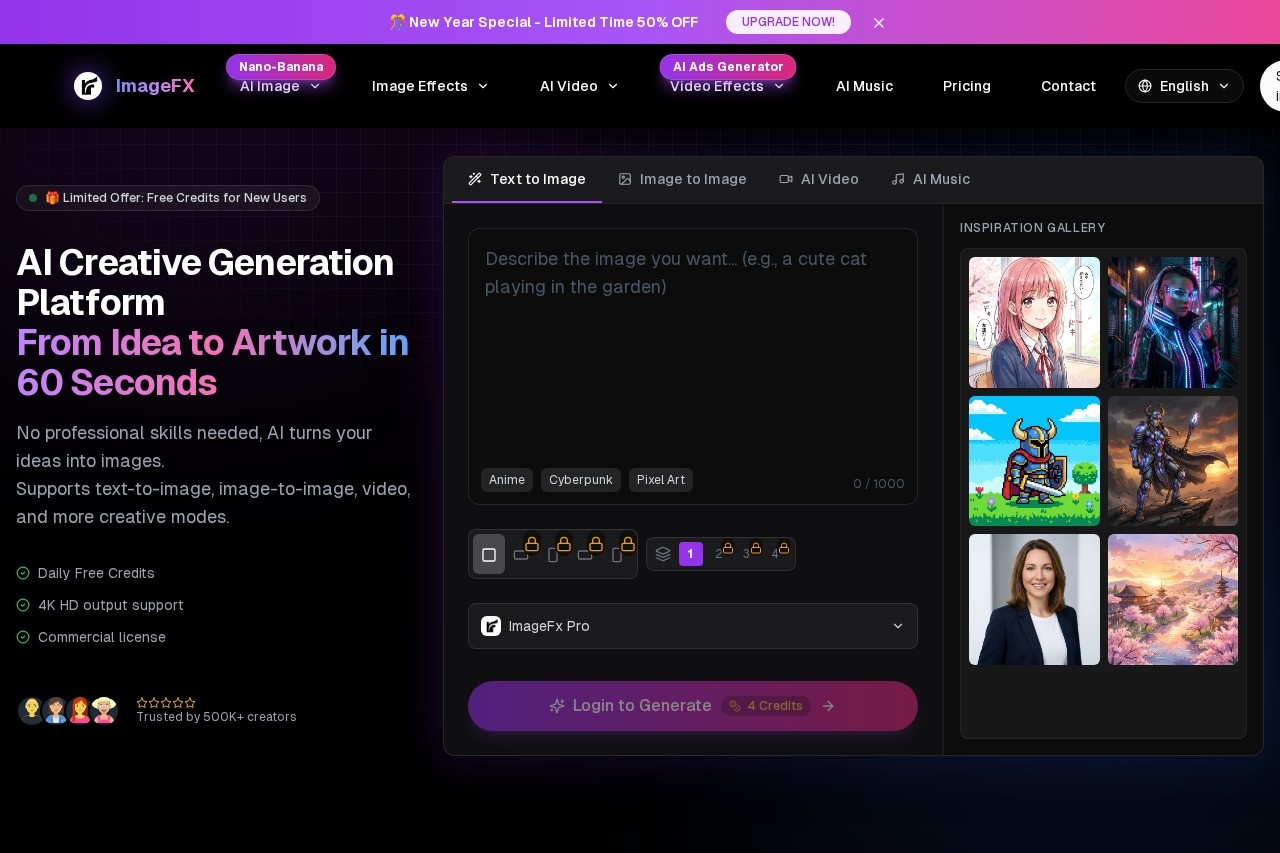Switch to the AI Music tab
1280x853 pixels.
[x=930, y=179]
